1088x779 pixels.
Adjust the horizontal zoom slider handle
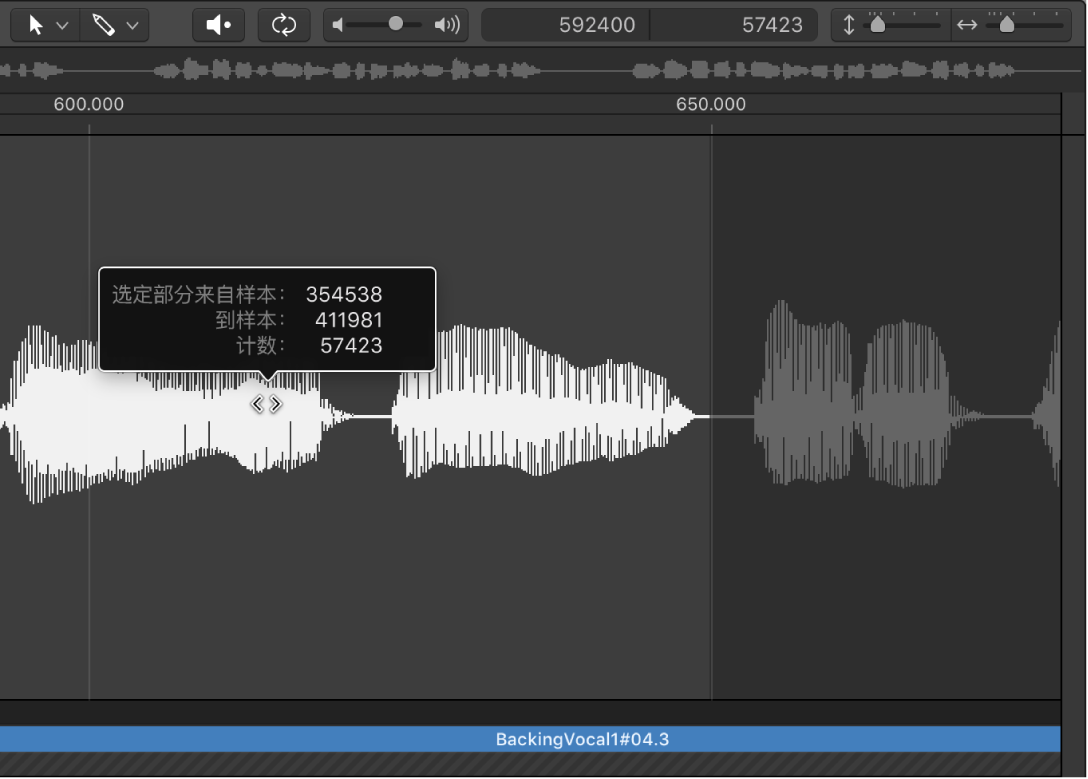[x=1006, y=25]
